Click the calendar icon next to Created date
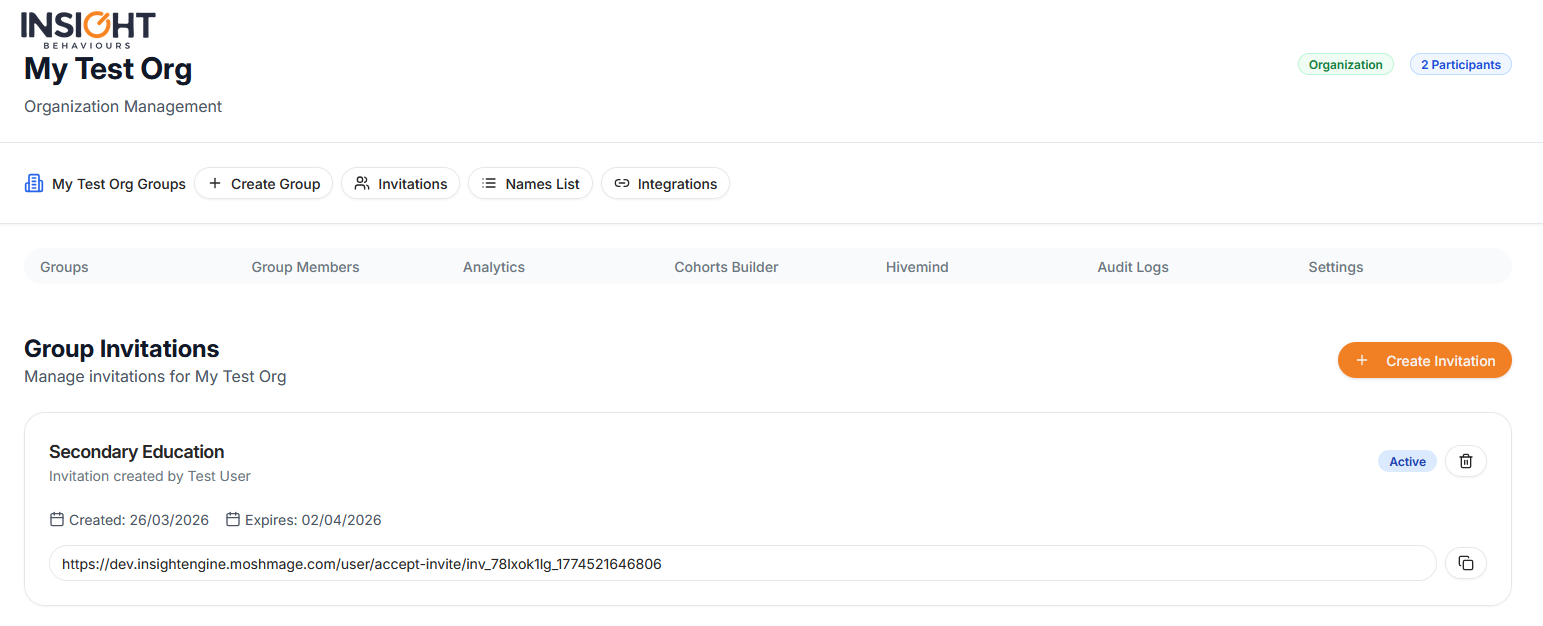1543x626 pixels. coord(57,520)
